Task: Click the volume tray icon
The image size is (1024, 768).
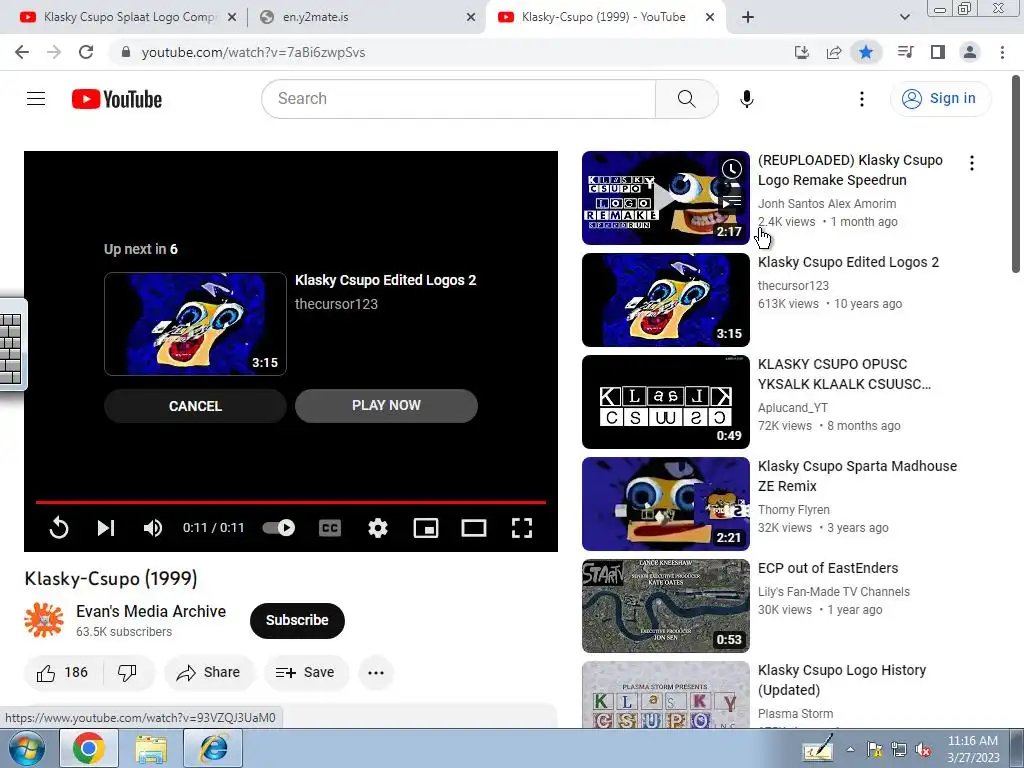Action: point(923,750)
